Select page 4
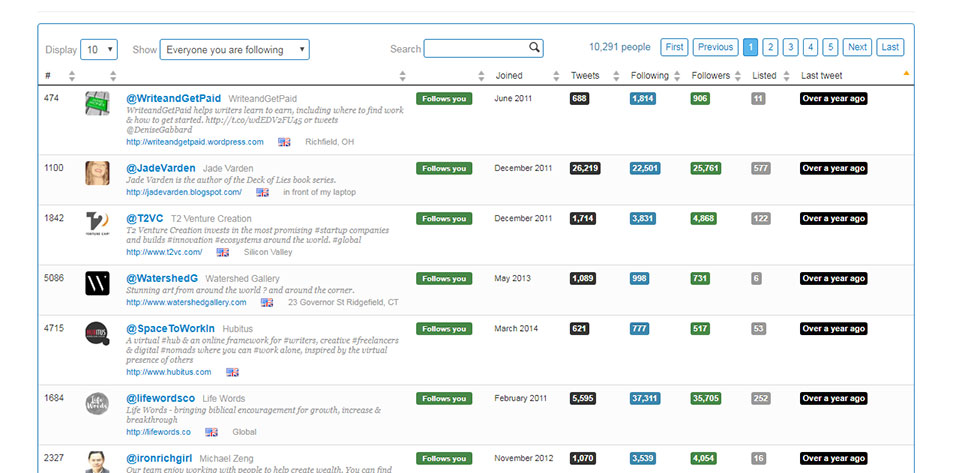The width and height of the screenshot is (953, 473). (810, 47)
